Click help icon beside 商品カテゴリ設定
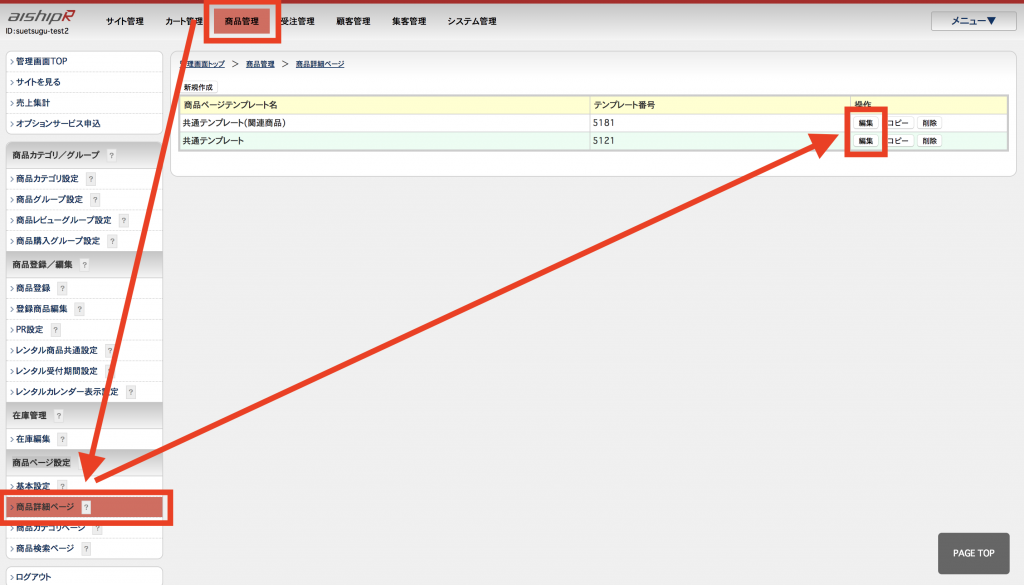Image resolution: width=1024 pixels, height=585 pixels. click(91, 179)
